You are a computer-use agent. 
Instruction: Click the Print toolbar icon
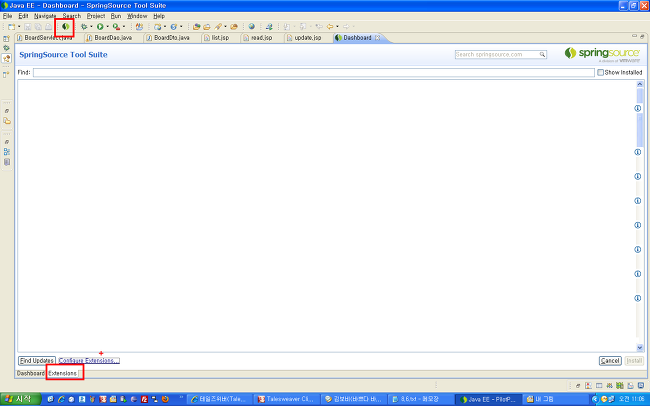(49, 27)
